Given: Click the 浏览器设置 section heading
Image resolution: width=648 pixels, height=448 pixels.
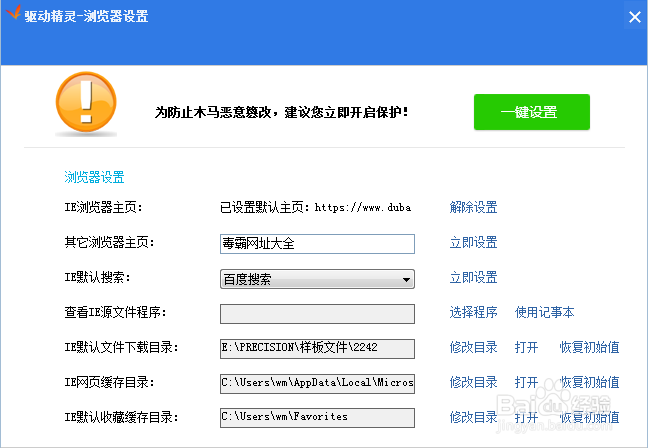Looking at the screenshot, I should [94, 177].
